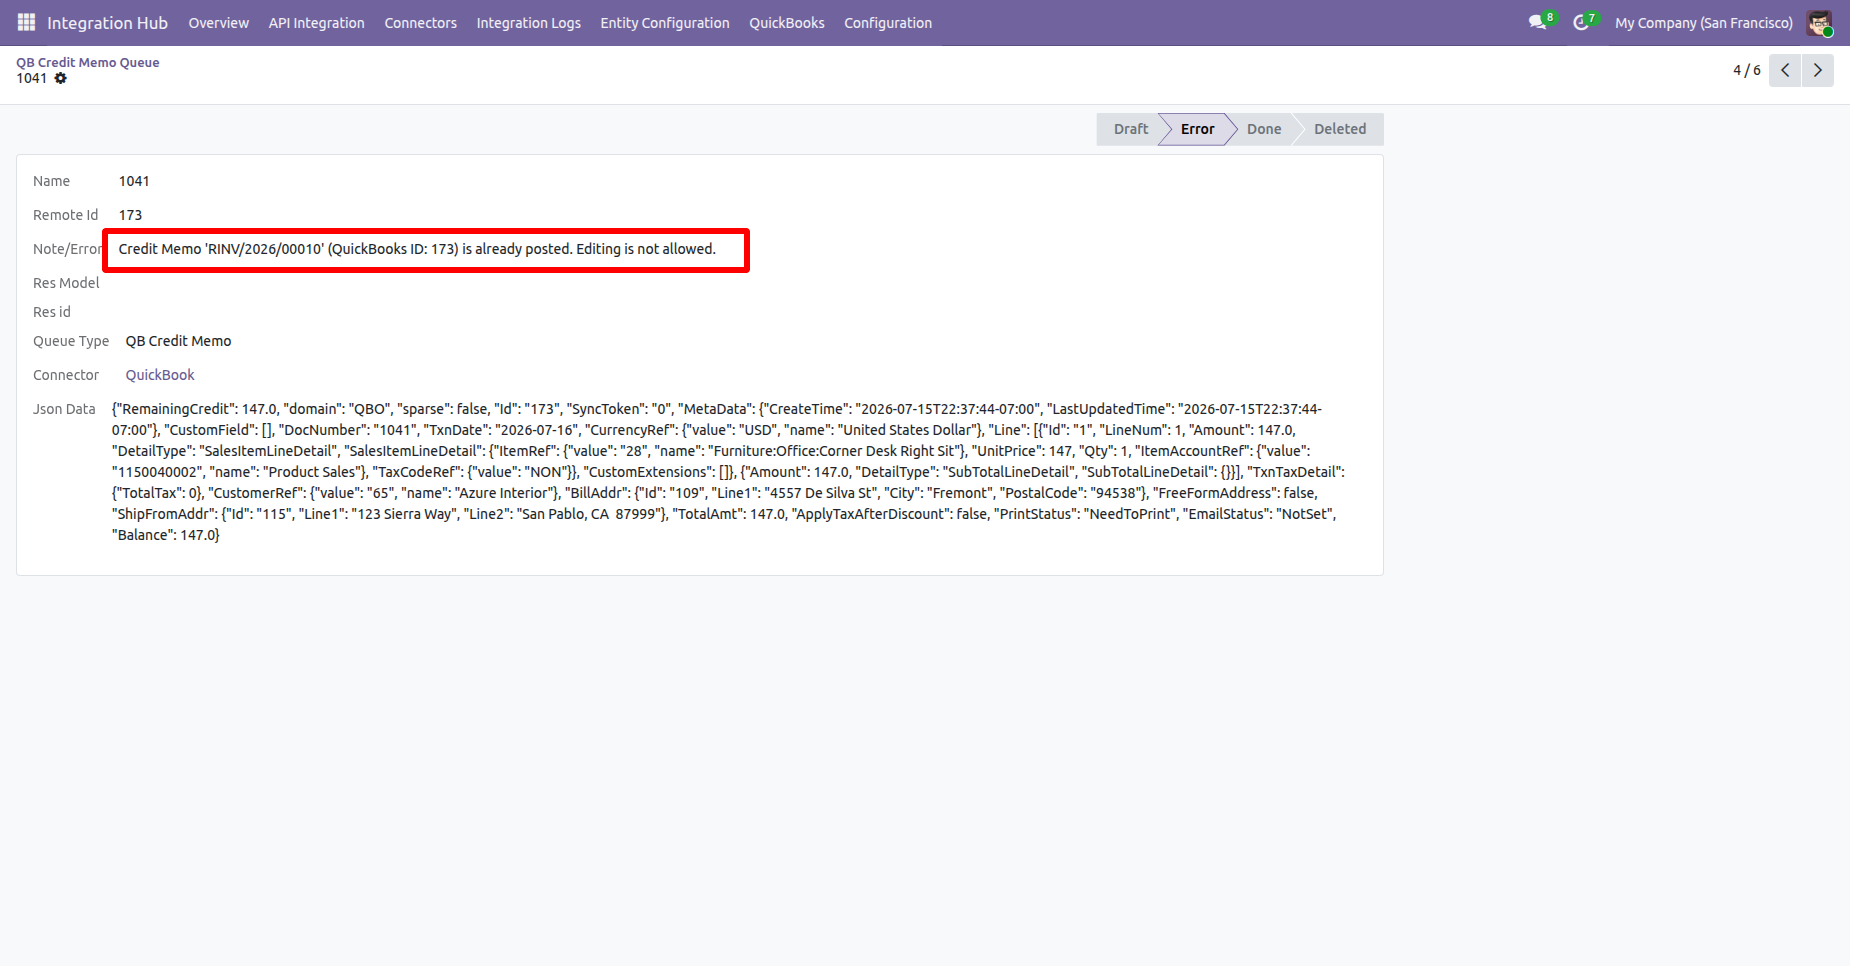Image resolution: width=1850 pixels, height=966 pixels.
Task: Click the Remote Id field label
Action: pos(66,215)
